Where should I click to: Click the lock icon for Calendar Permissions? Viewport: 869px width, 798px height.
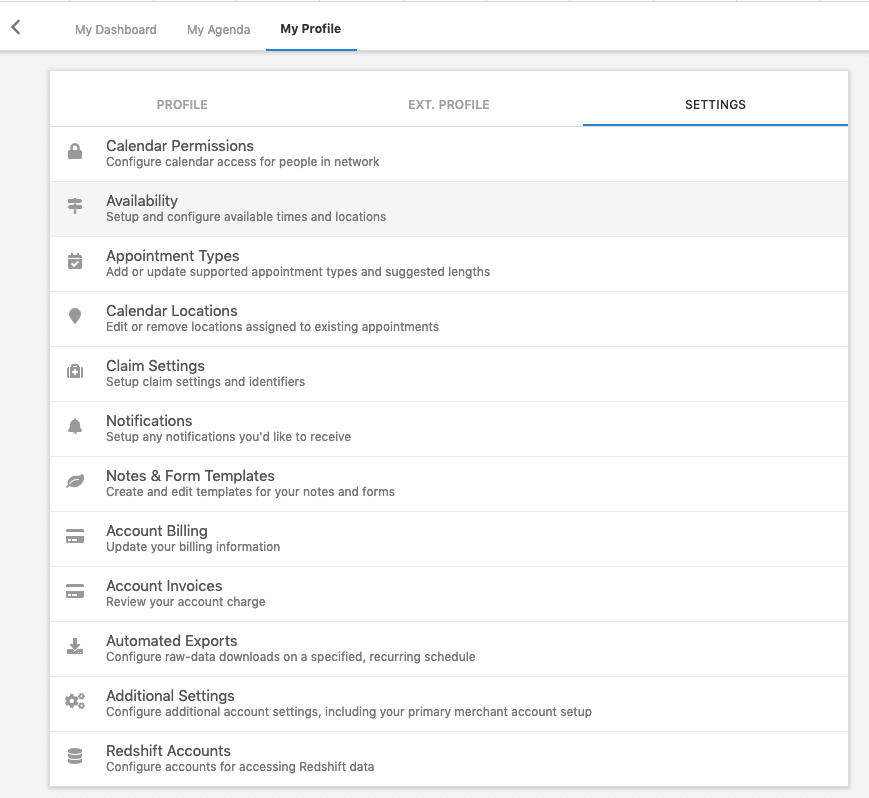click(75, 151)
